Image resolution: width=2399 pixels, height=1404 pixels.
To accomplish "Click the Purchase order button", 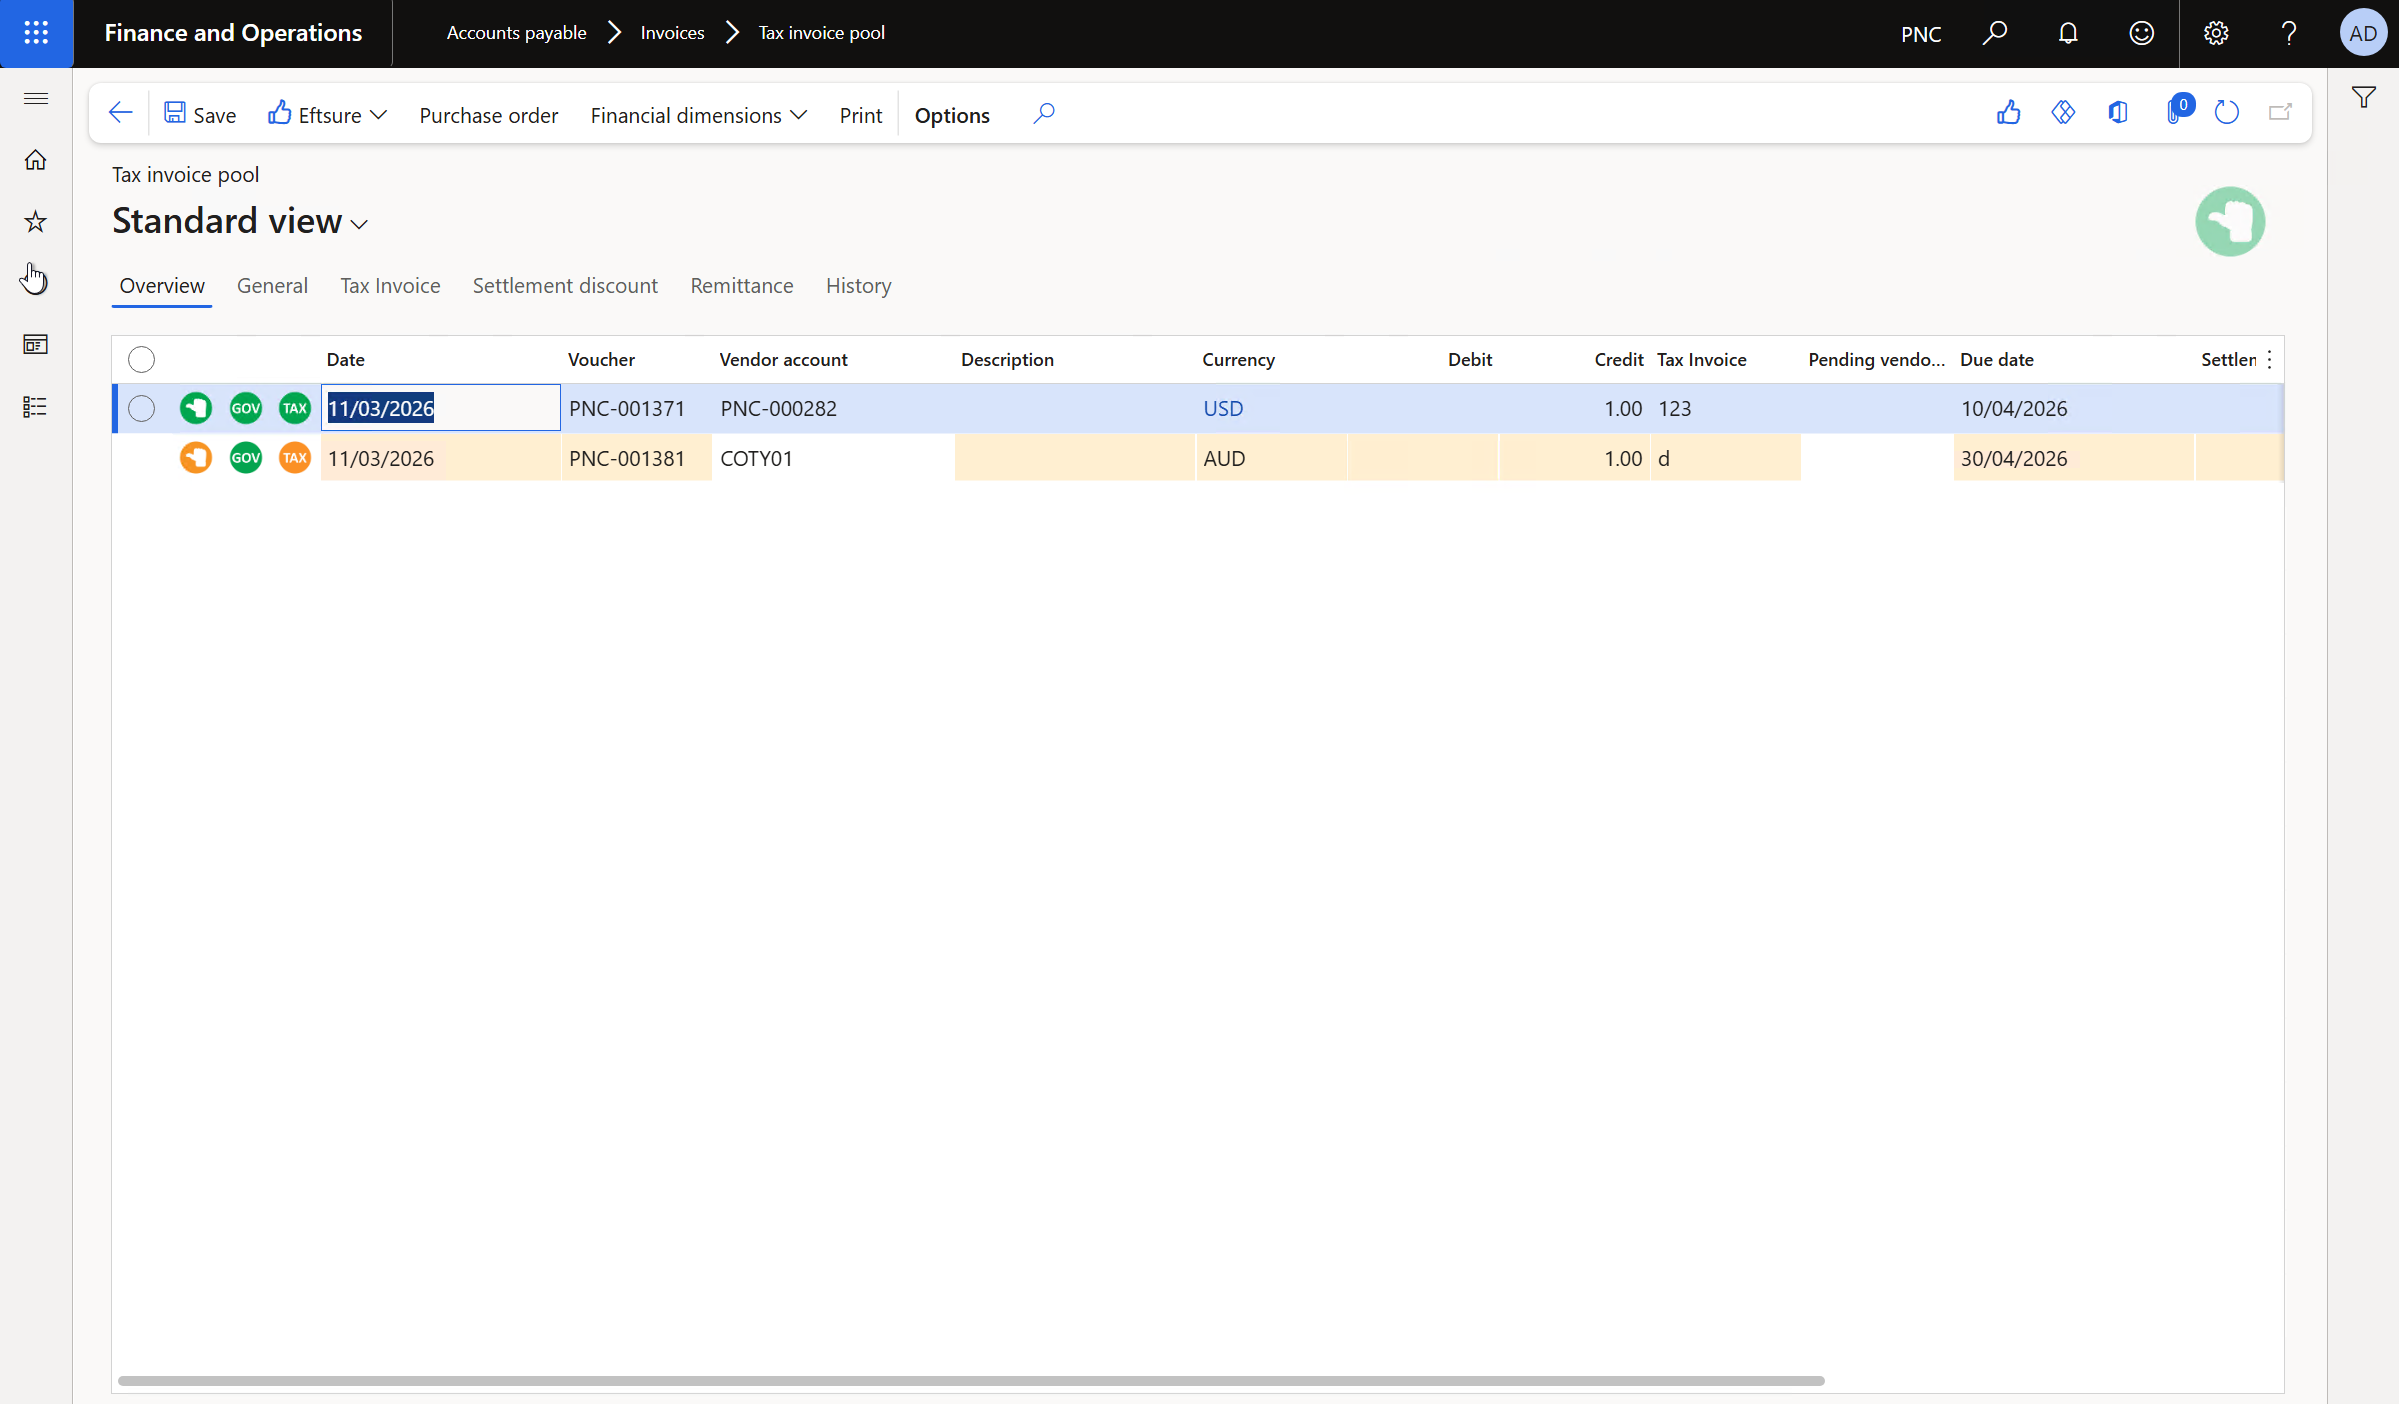I will [488, 115].
